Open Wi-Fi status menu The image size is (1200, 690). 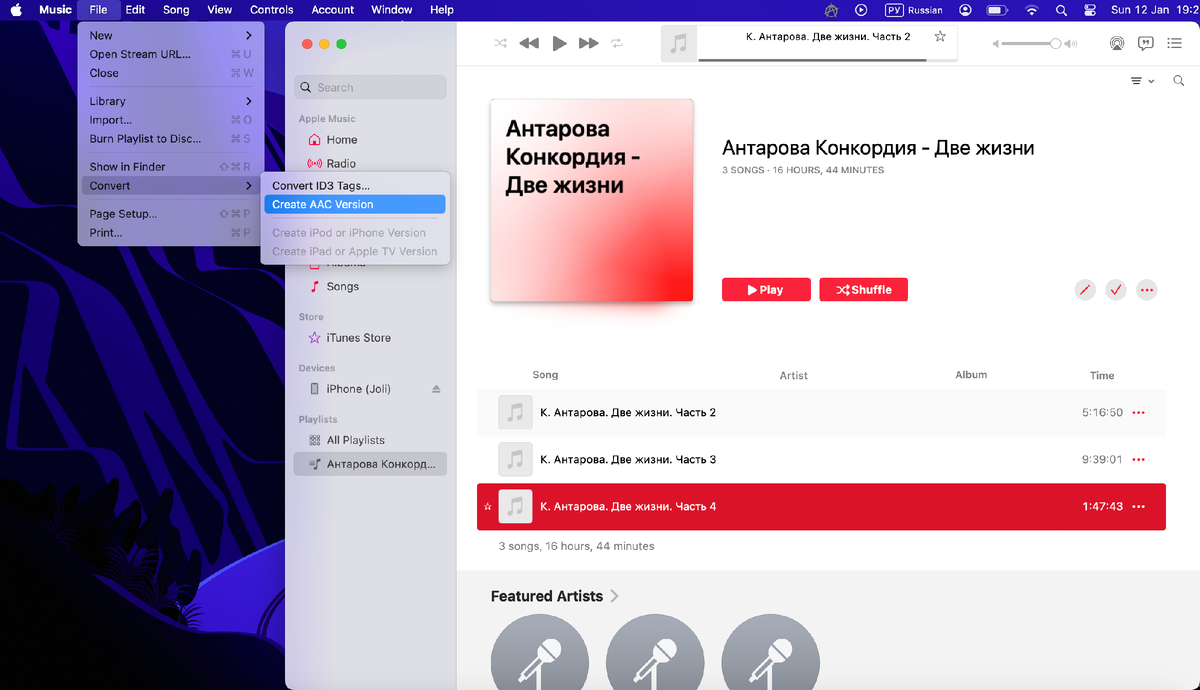[1032, 10]
